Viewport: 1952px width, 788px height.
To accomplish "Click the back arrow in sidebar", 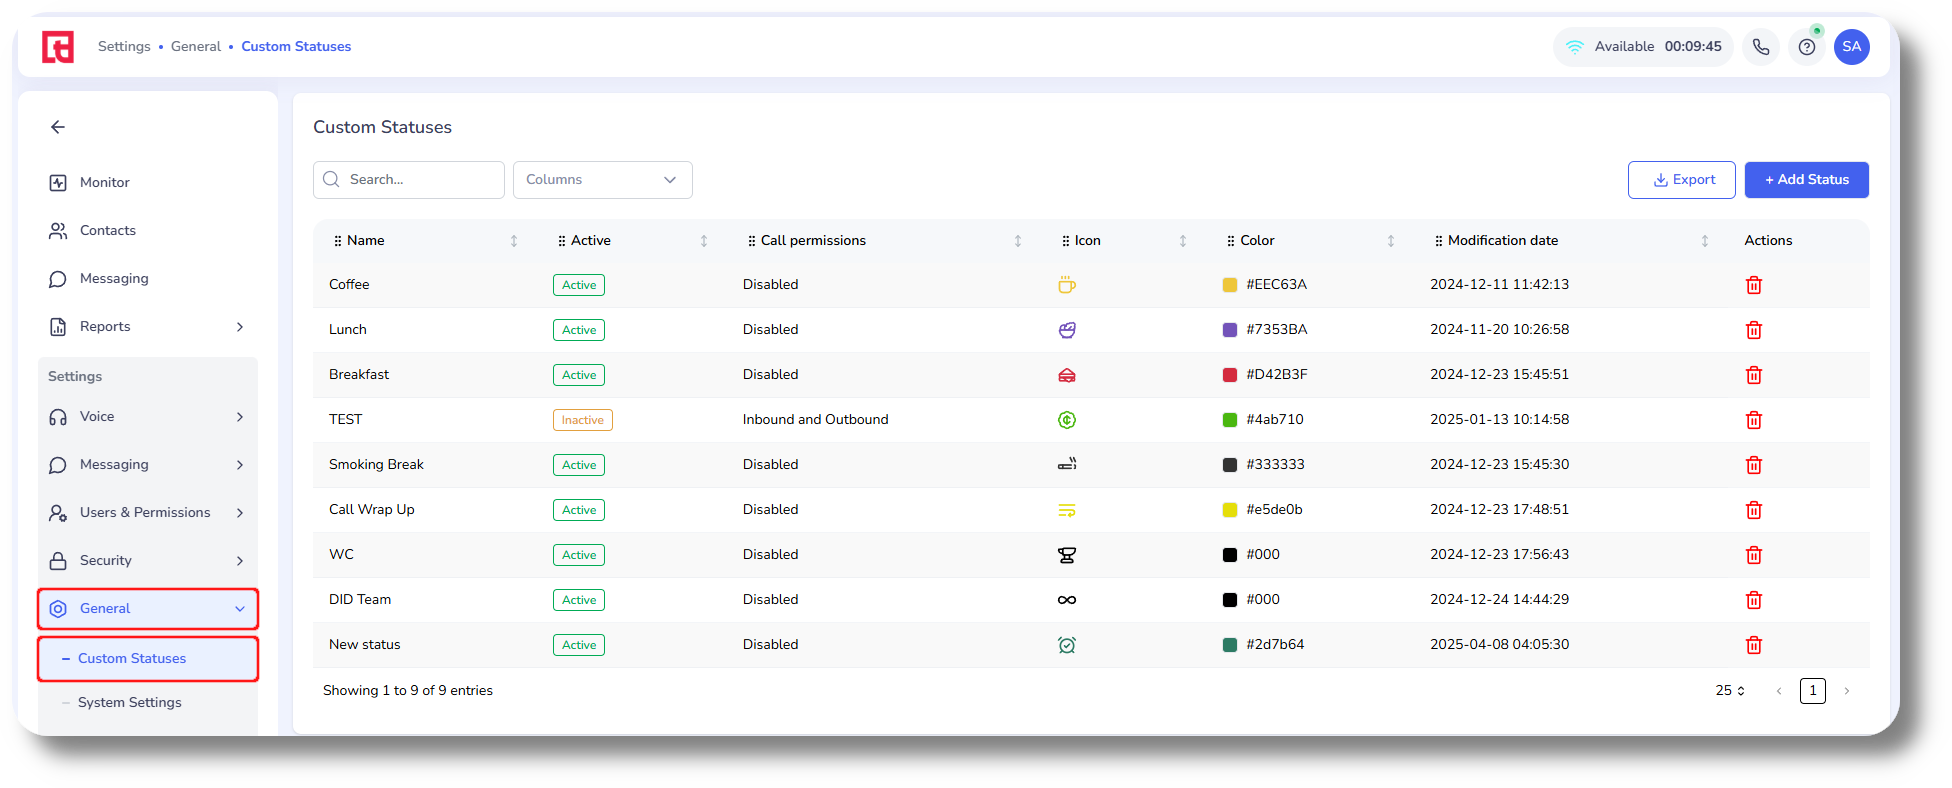I will pos(58,127).
